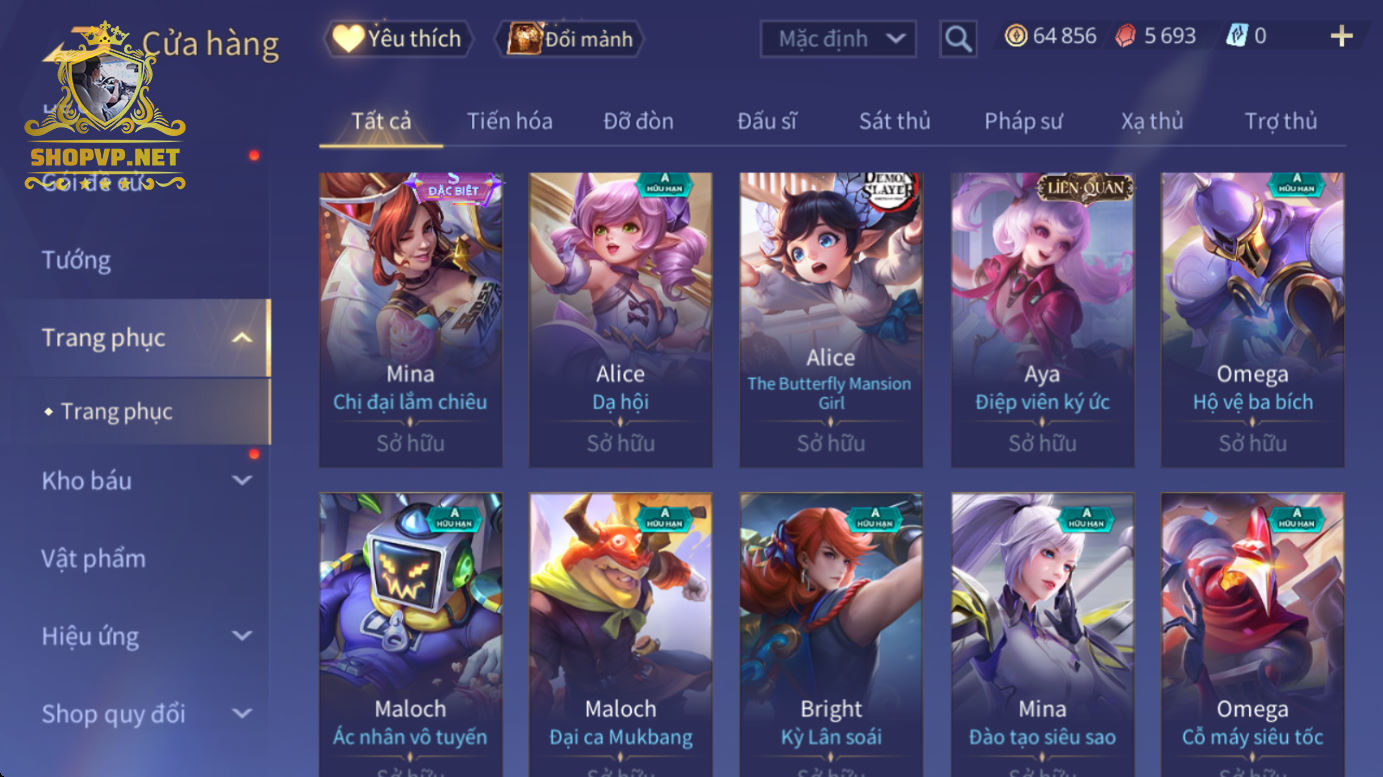This screenshot has height=777, width=1383.
Task: Click the plus icon to add currency
Action: click(x=1341, y=37)
